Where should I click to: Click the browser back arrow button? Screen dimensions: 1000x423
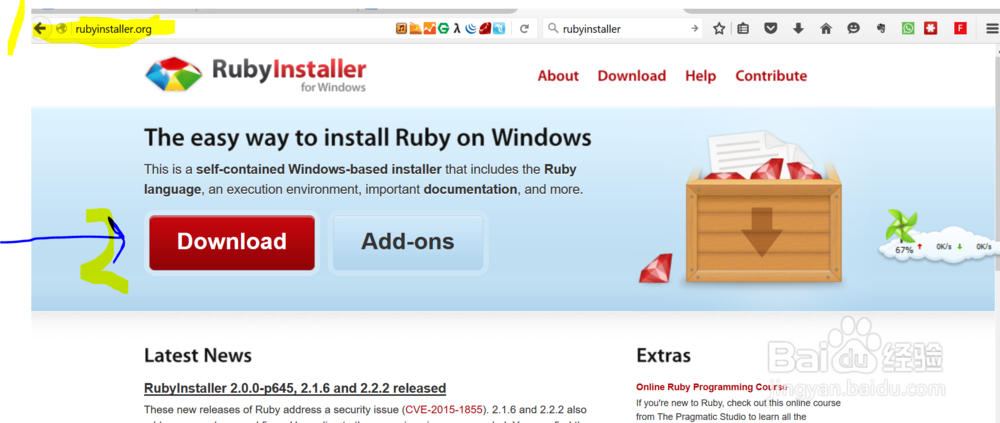coord(41,28)
